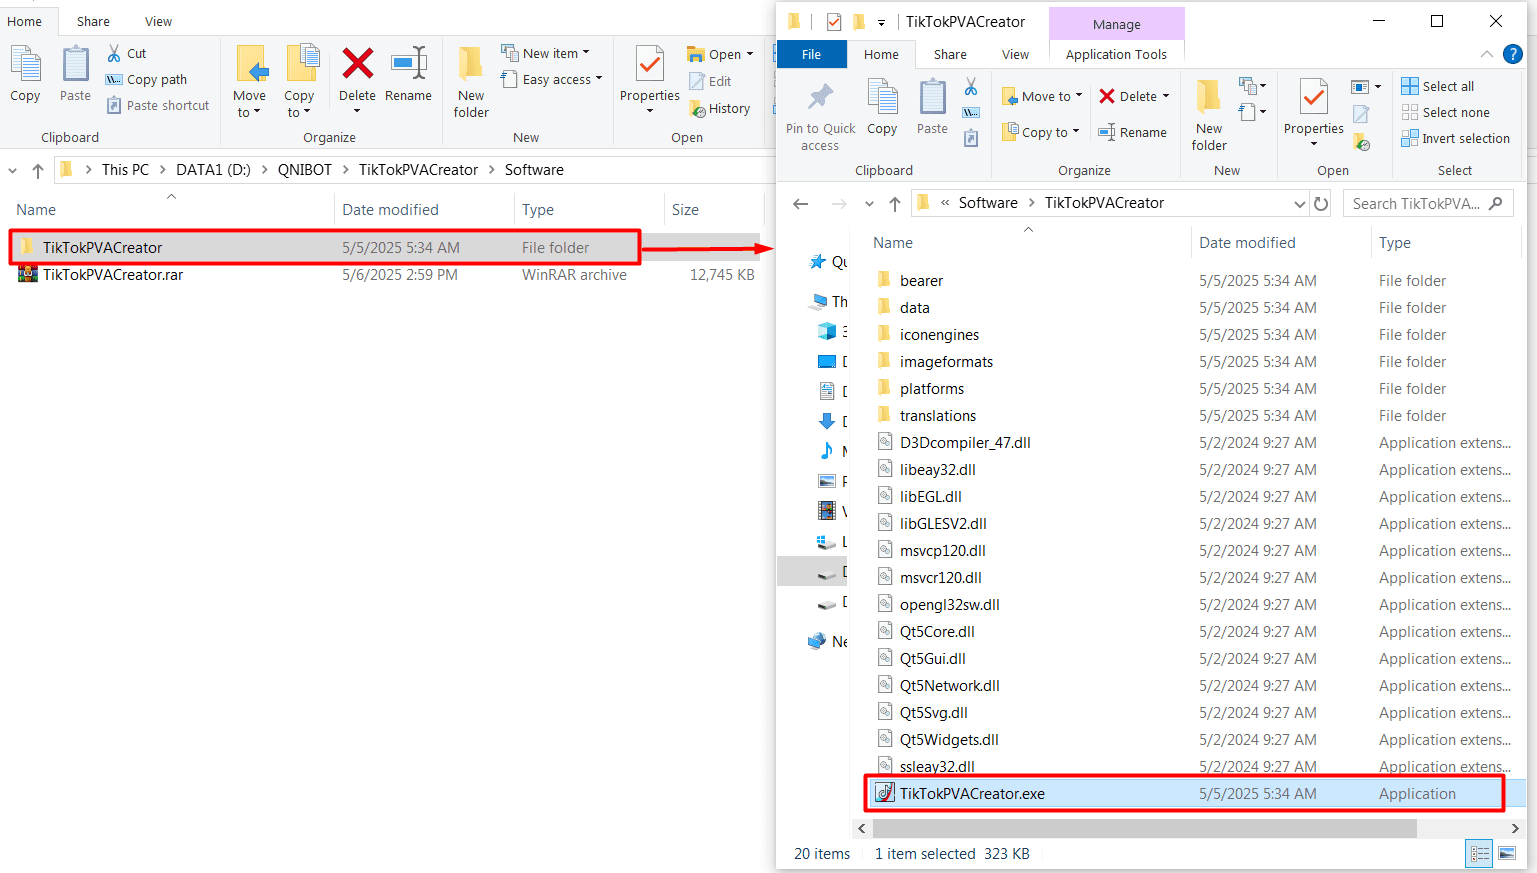Screen dimensions: 1537x873
Task: Open the blue File tab
Action: coord(811,54)
